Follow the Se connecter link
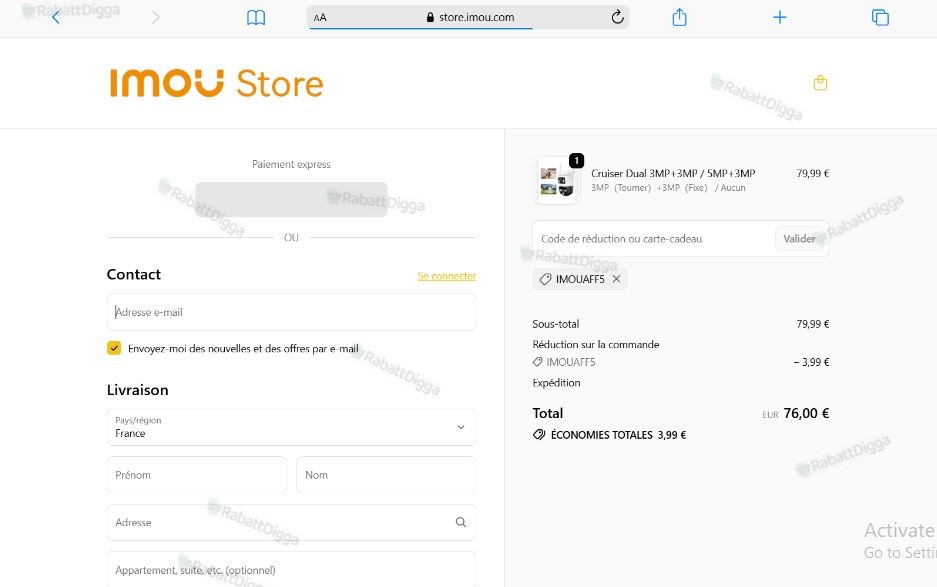 pyautogui.click(x=446, y=276)
